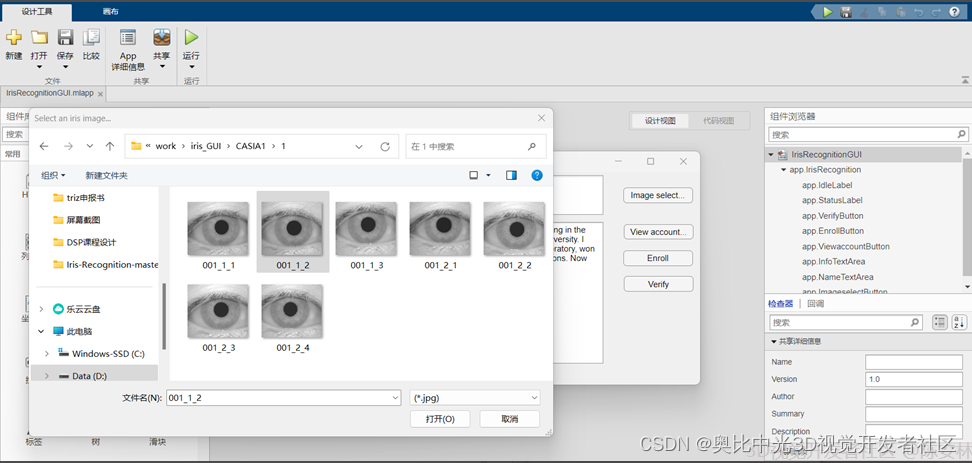Click the 取消 cancel button
The width and height of the screenshot is (972, 463).
[x=510, y=419]
